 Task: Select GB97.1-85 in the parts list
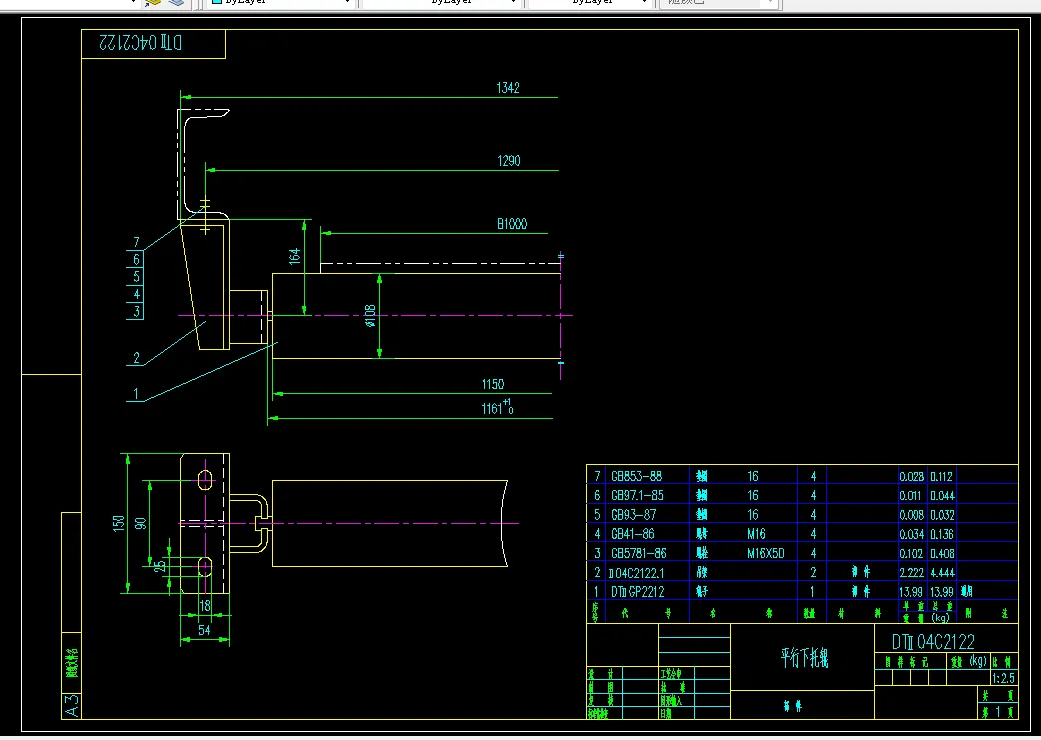pos(637,495)
